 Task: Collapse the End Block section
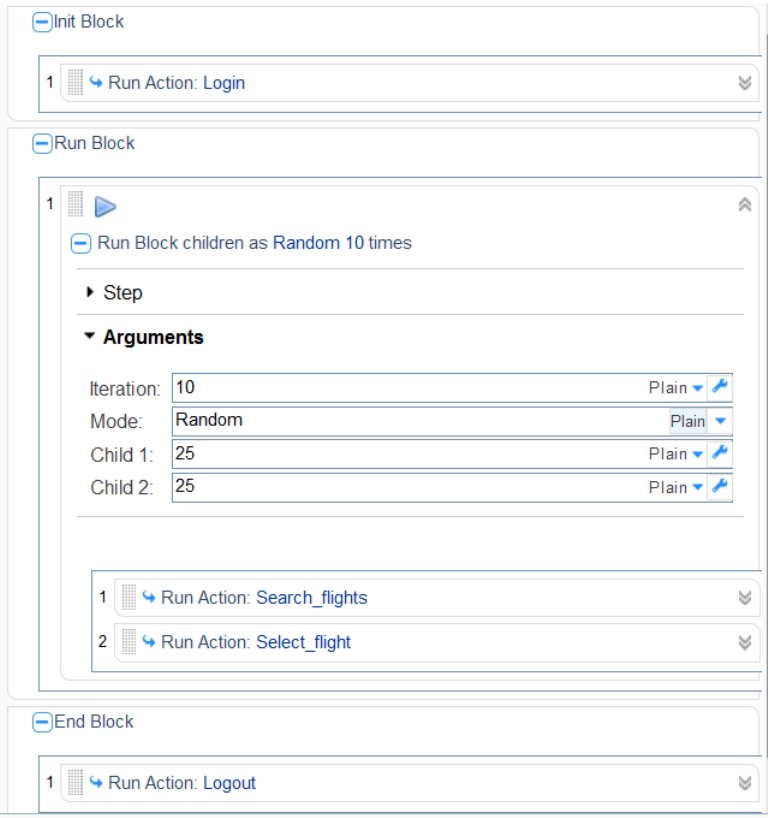click(x=42, y=722)
